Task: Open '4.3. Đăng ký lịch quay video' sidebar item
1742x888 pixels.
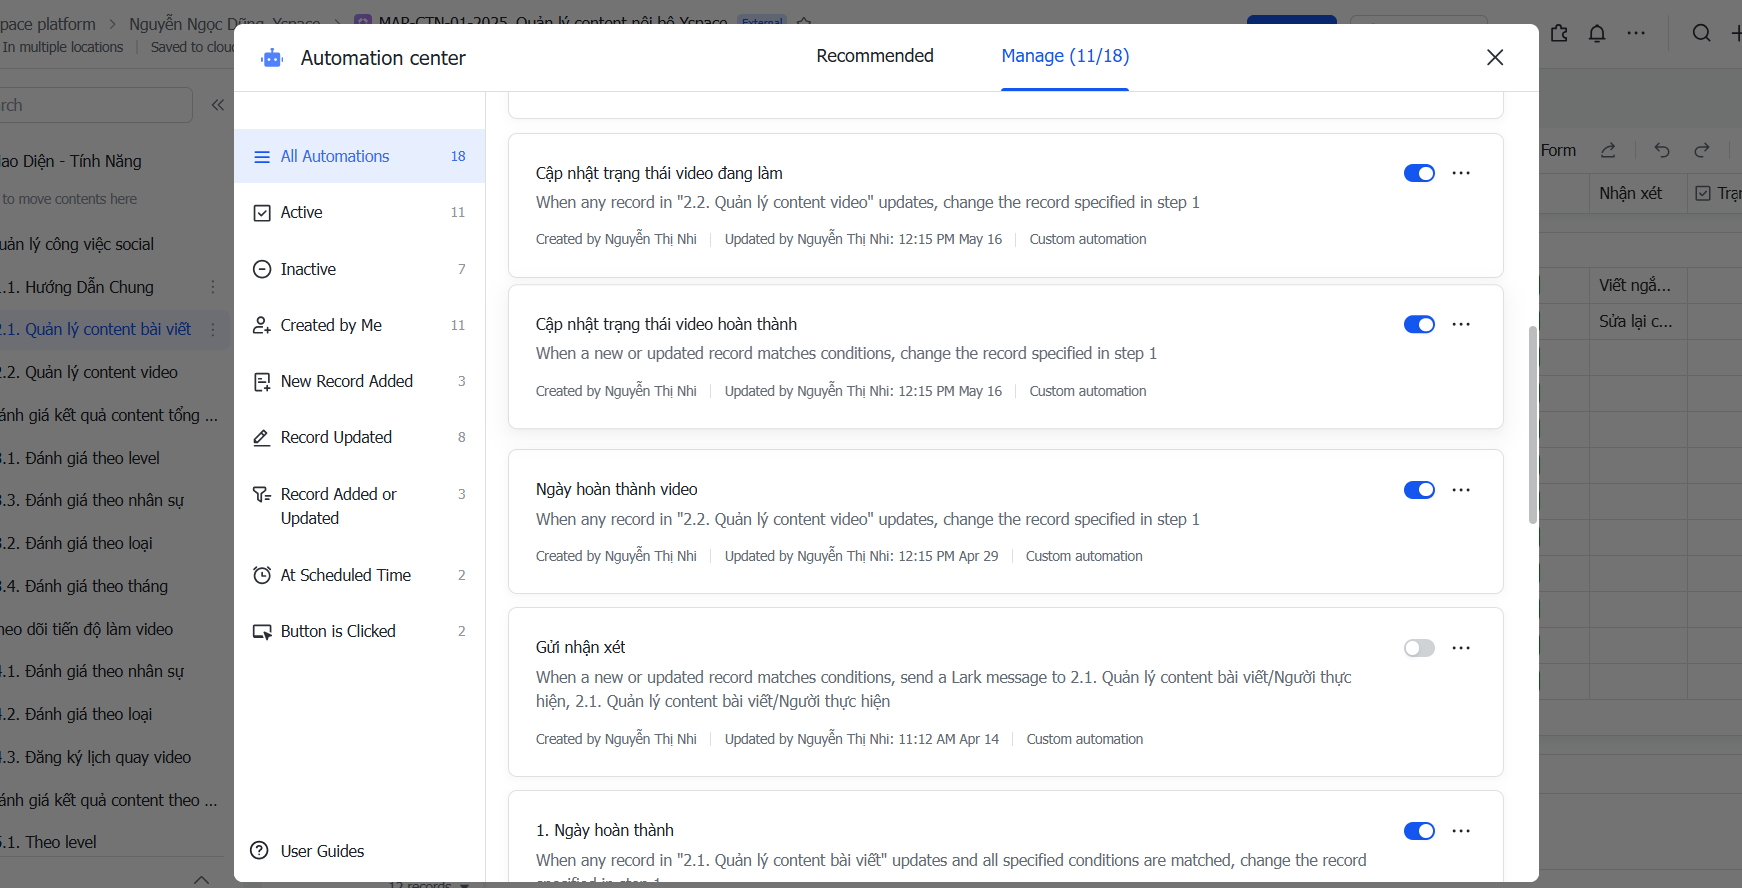Action: 95,757
